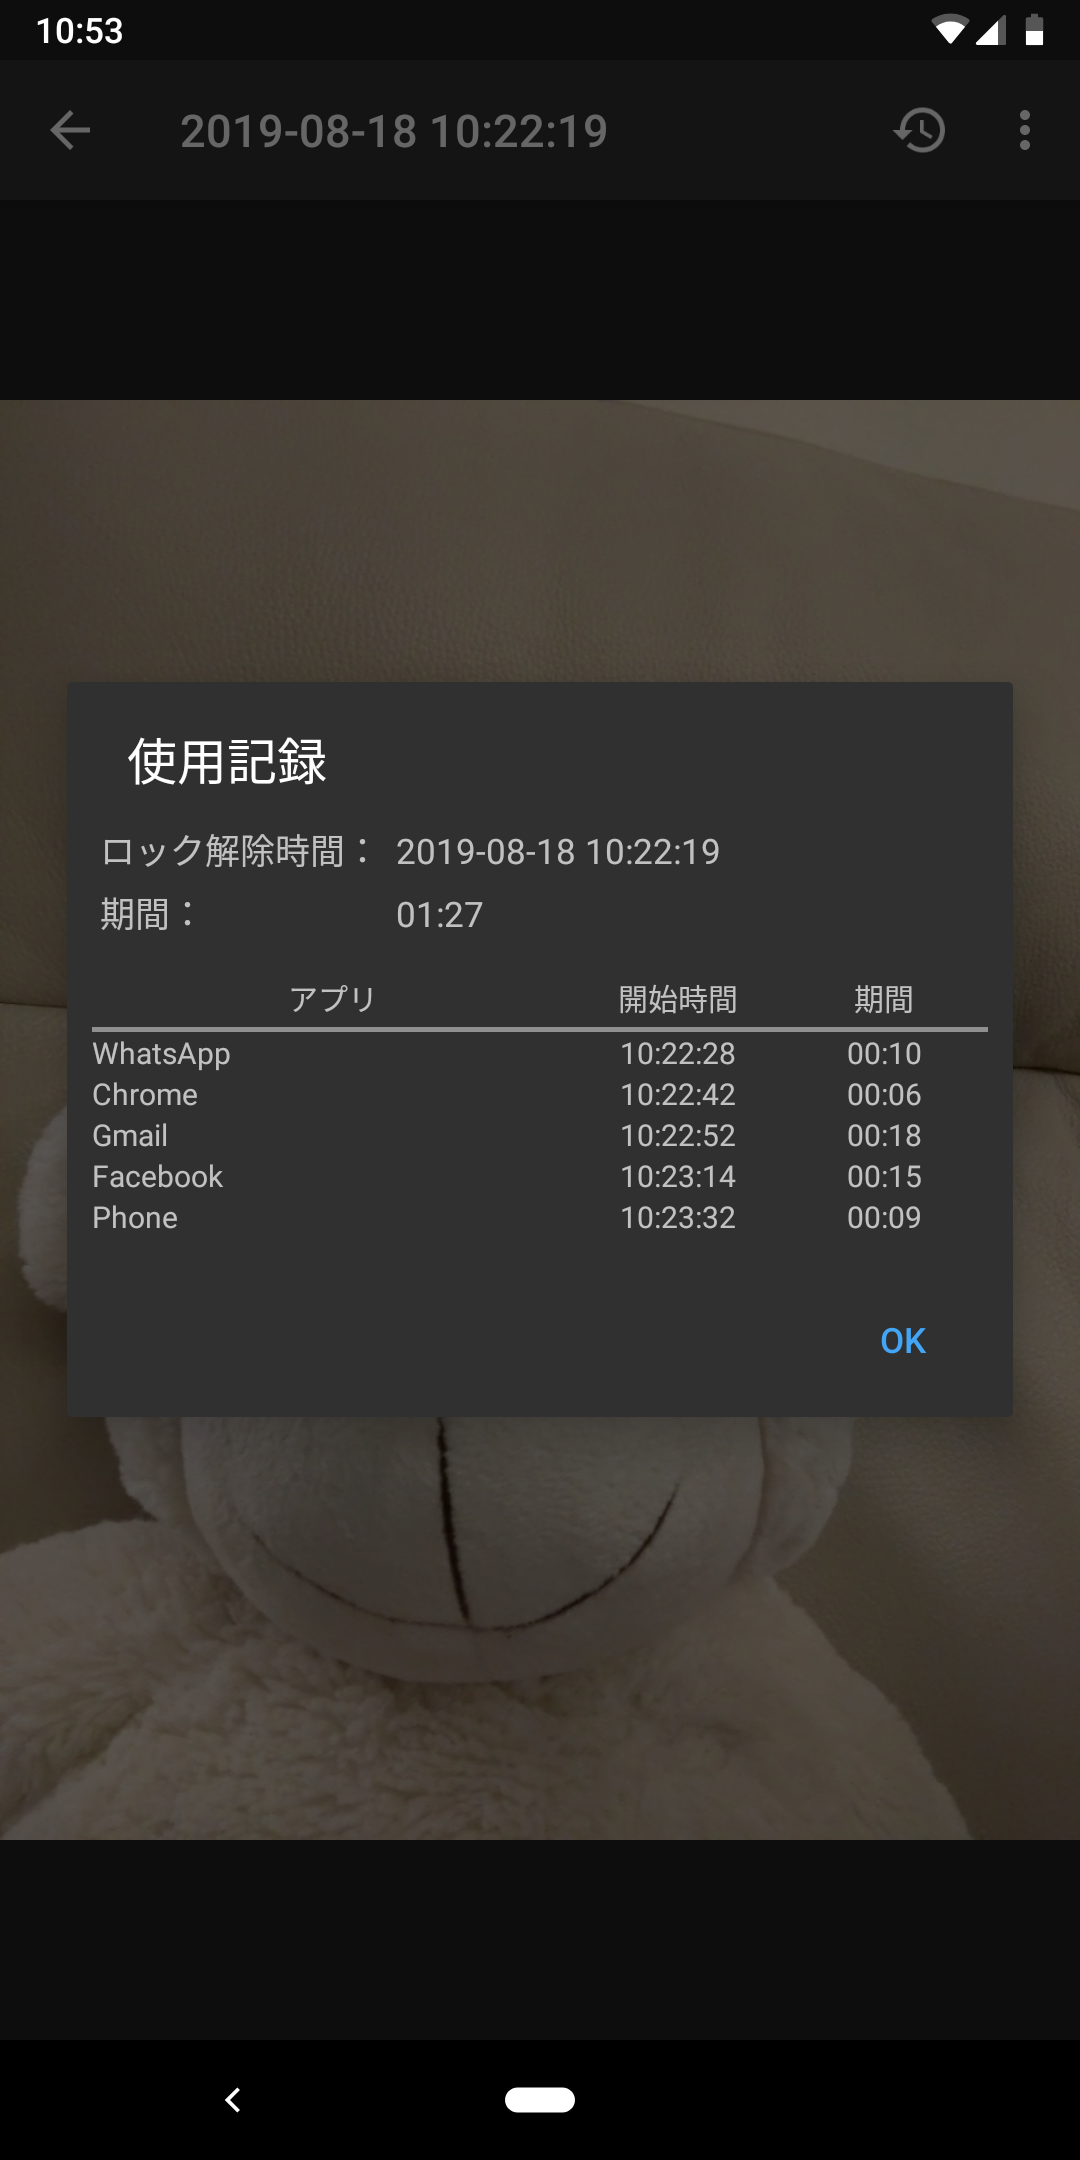The image size is (1080, 2160).
Task: Tap the back arrow in the top bar
Action: click(x=70, y=130)
